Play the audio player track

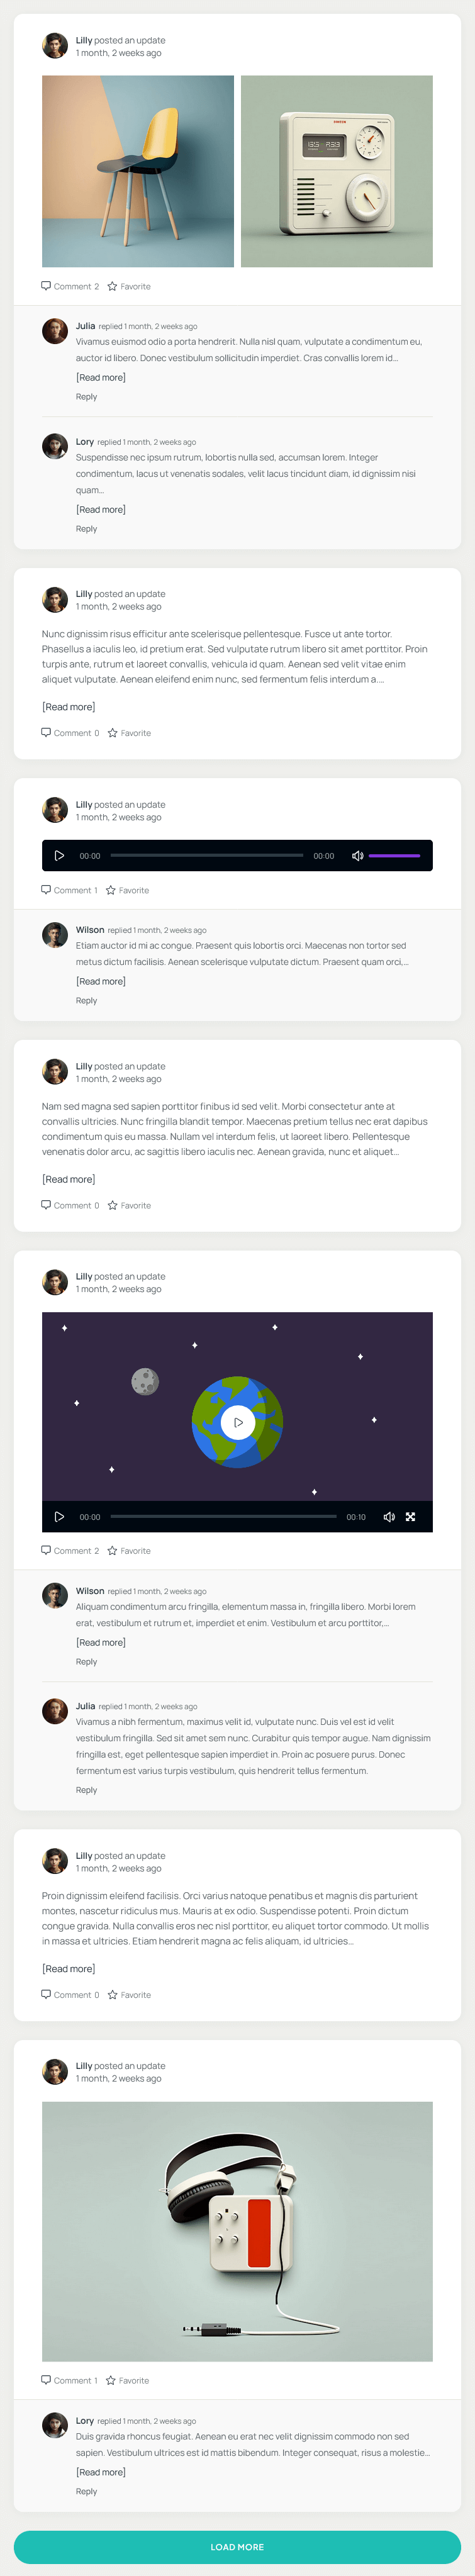[59, 855]
